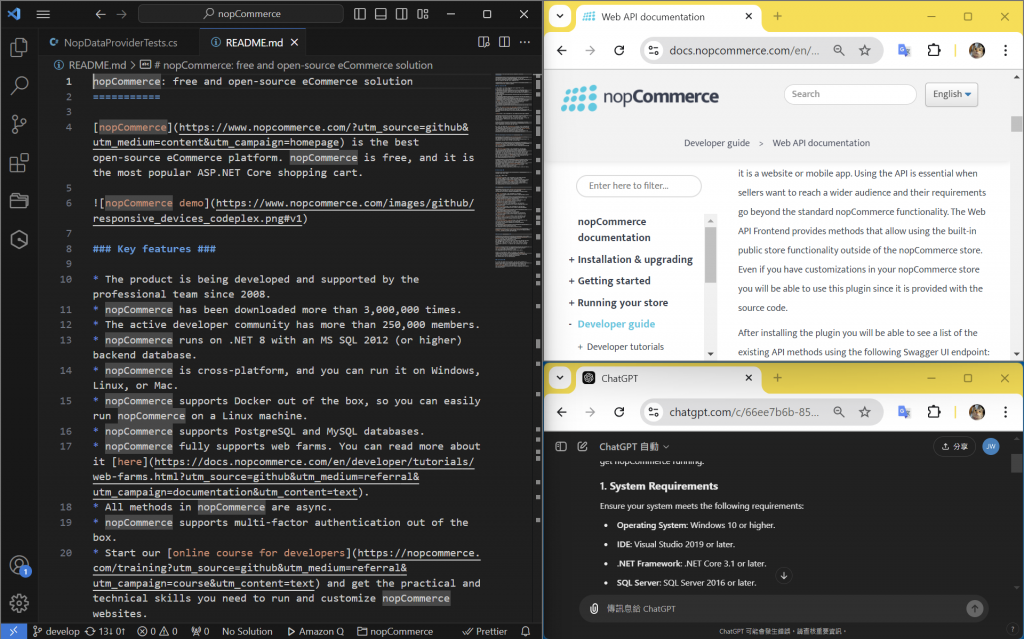This screenshot has width=1024, height=639.
Task: Open VS Code Accounts menu
Action: tap(19, 565)
